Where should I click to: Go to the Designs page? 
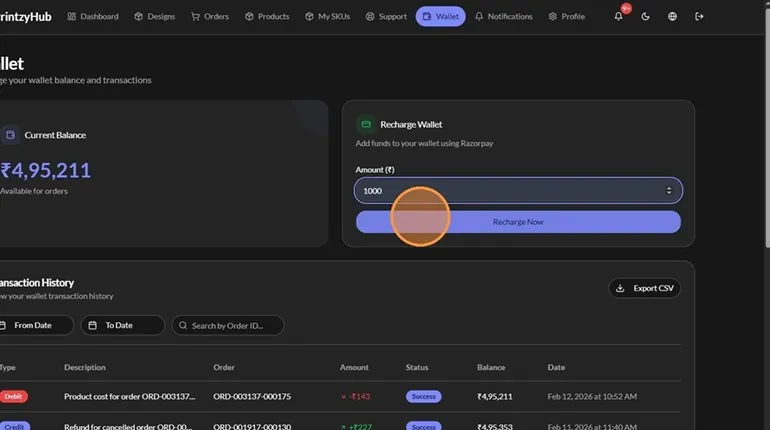click(155, 16)
